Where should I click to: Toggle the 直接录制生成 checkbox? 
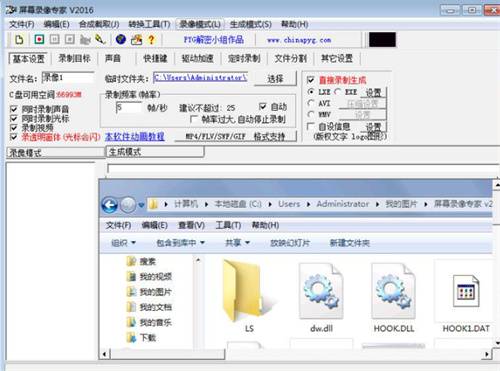point(311,80)
